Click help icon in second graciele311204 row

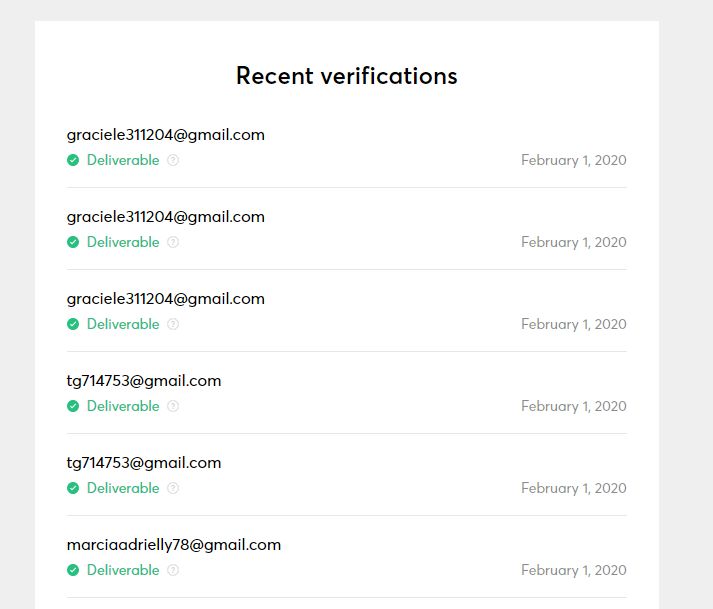coord(173,242)
